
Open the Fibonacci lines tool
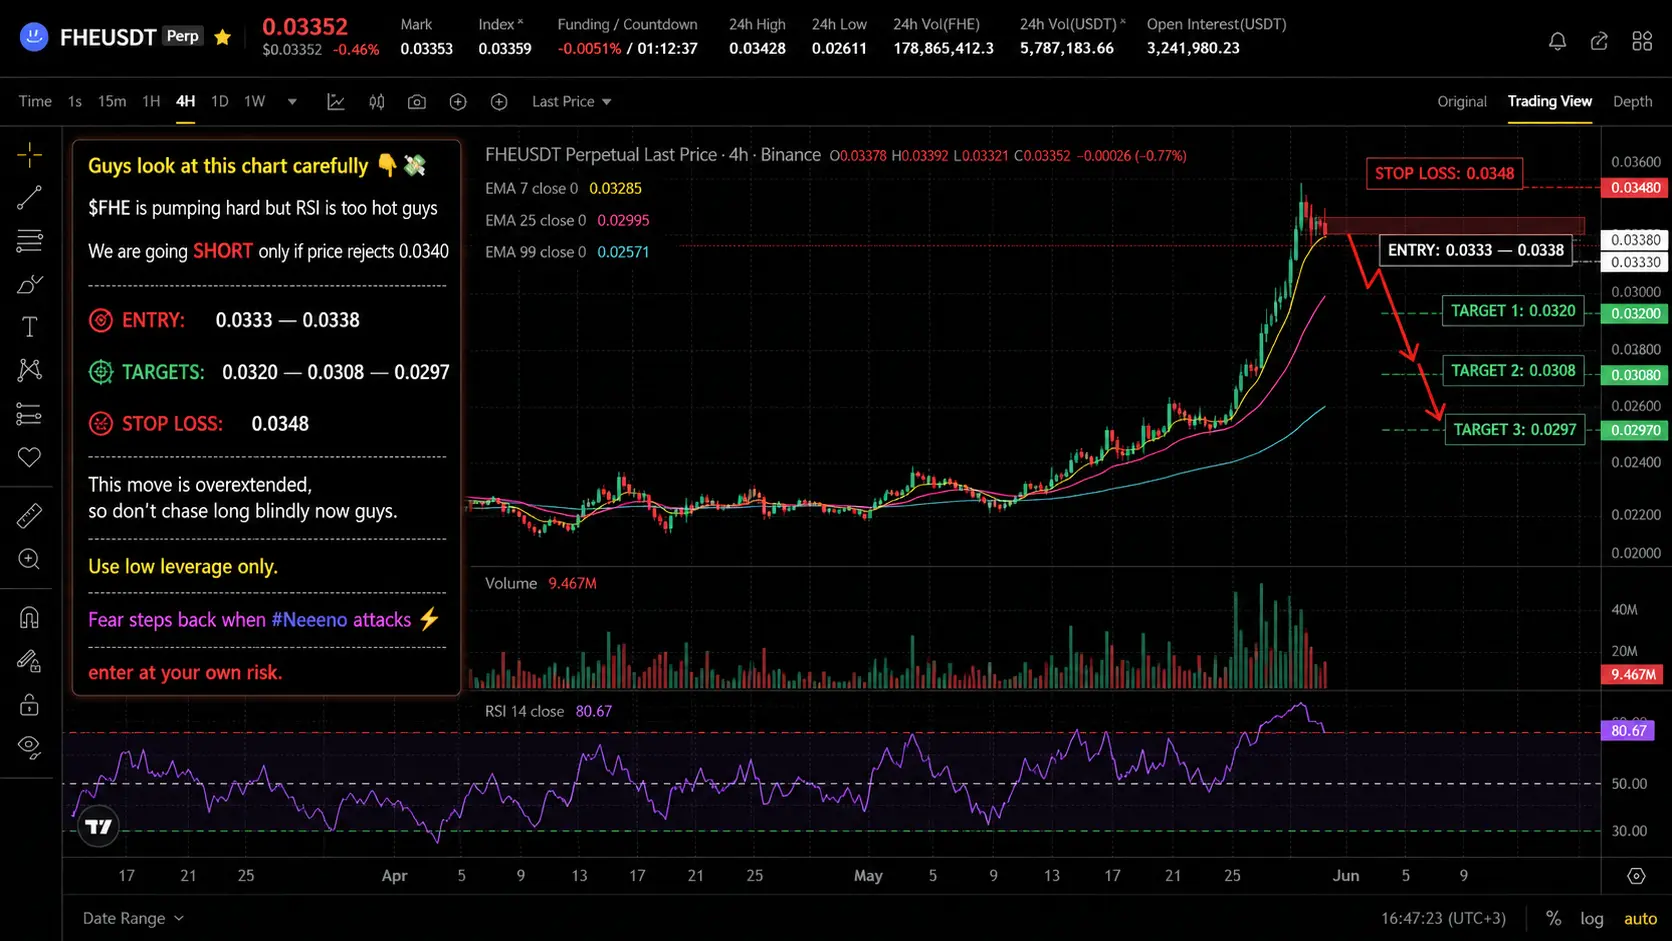pos(29,241)
